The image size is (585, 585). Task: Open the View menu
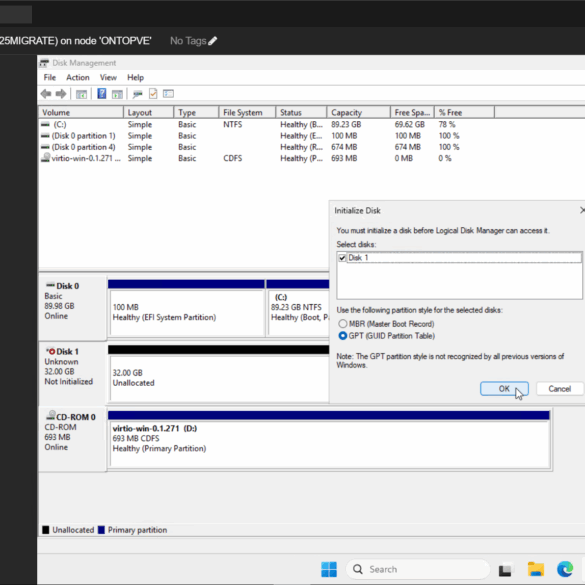pos(108,77)
